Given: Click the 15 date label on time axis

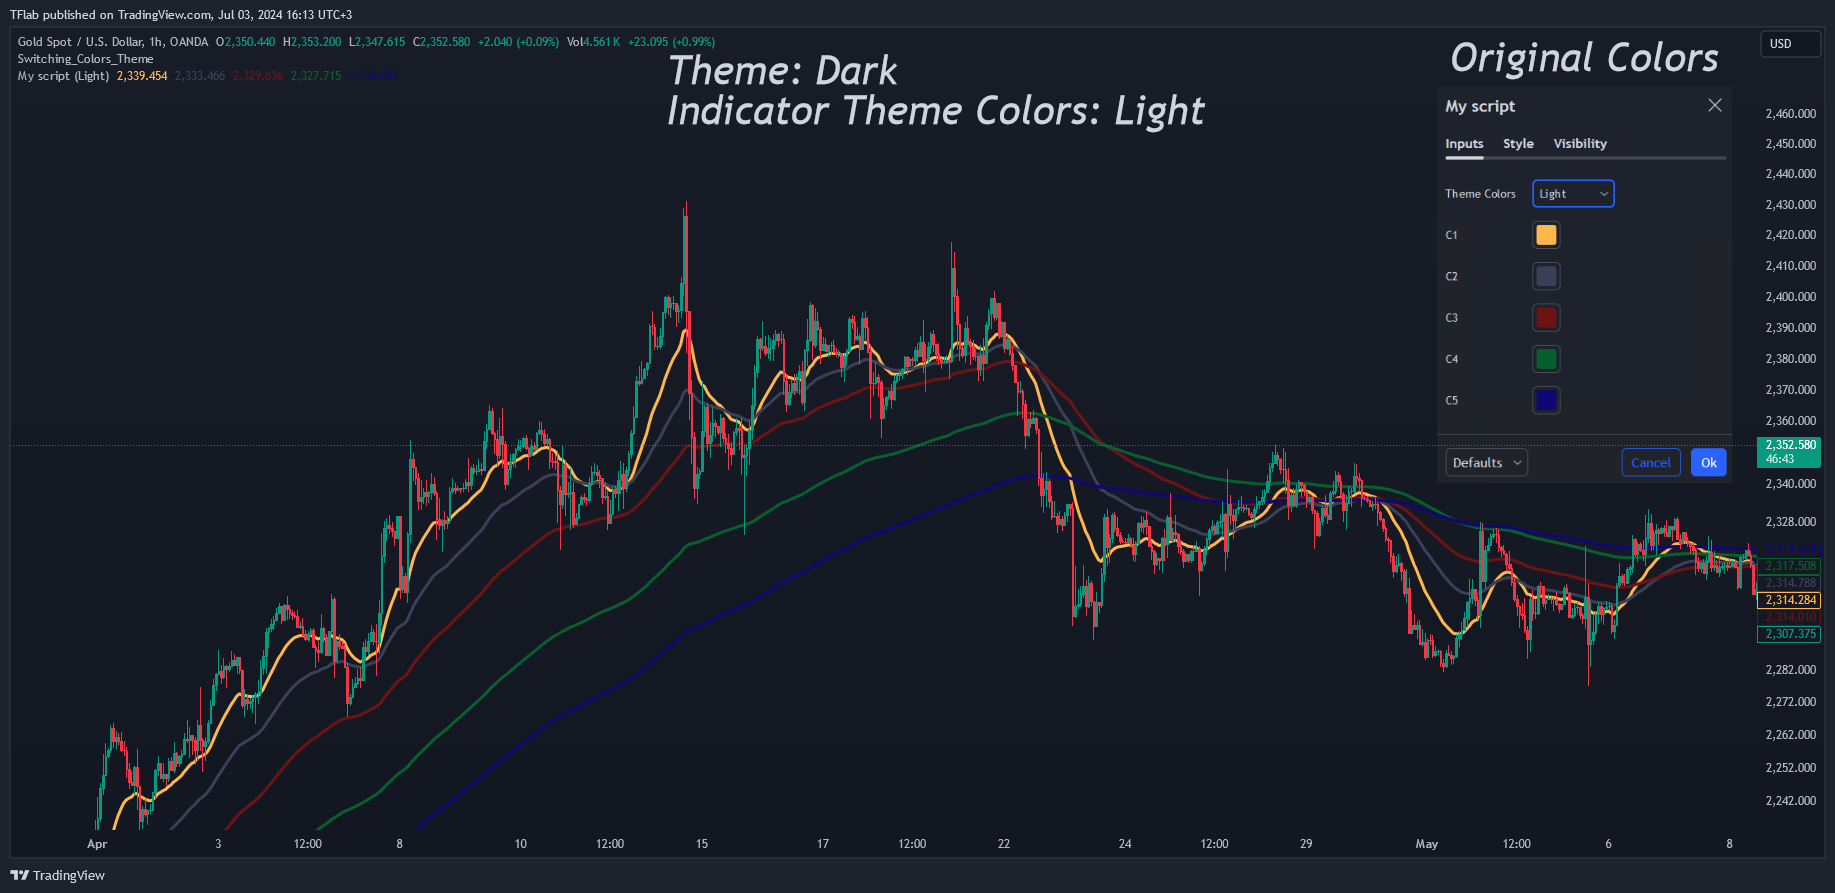Looking at the screenshot, I should tap(702, 844).
